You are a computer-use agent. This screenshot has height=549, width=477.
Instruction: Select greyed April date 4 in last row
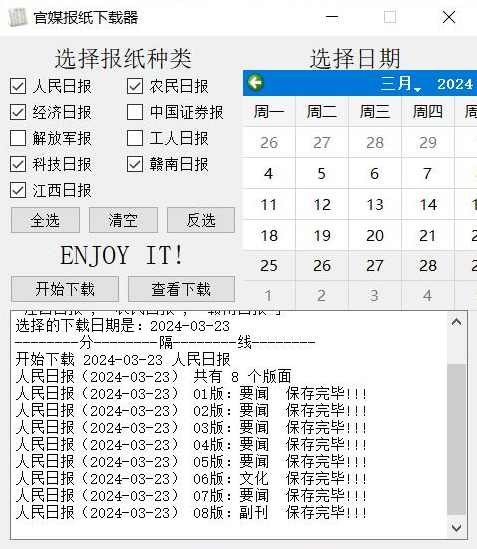point(428,296)
